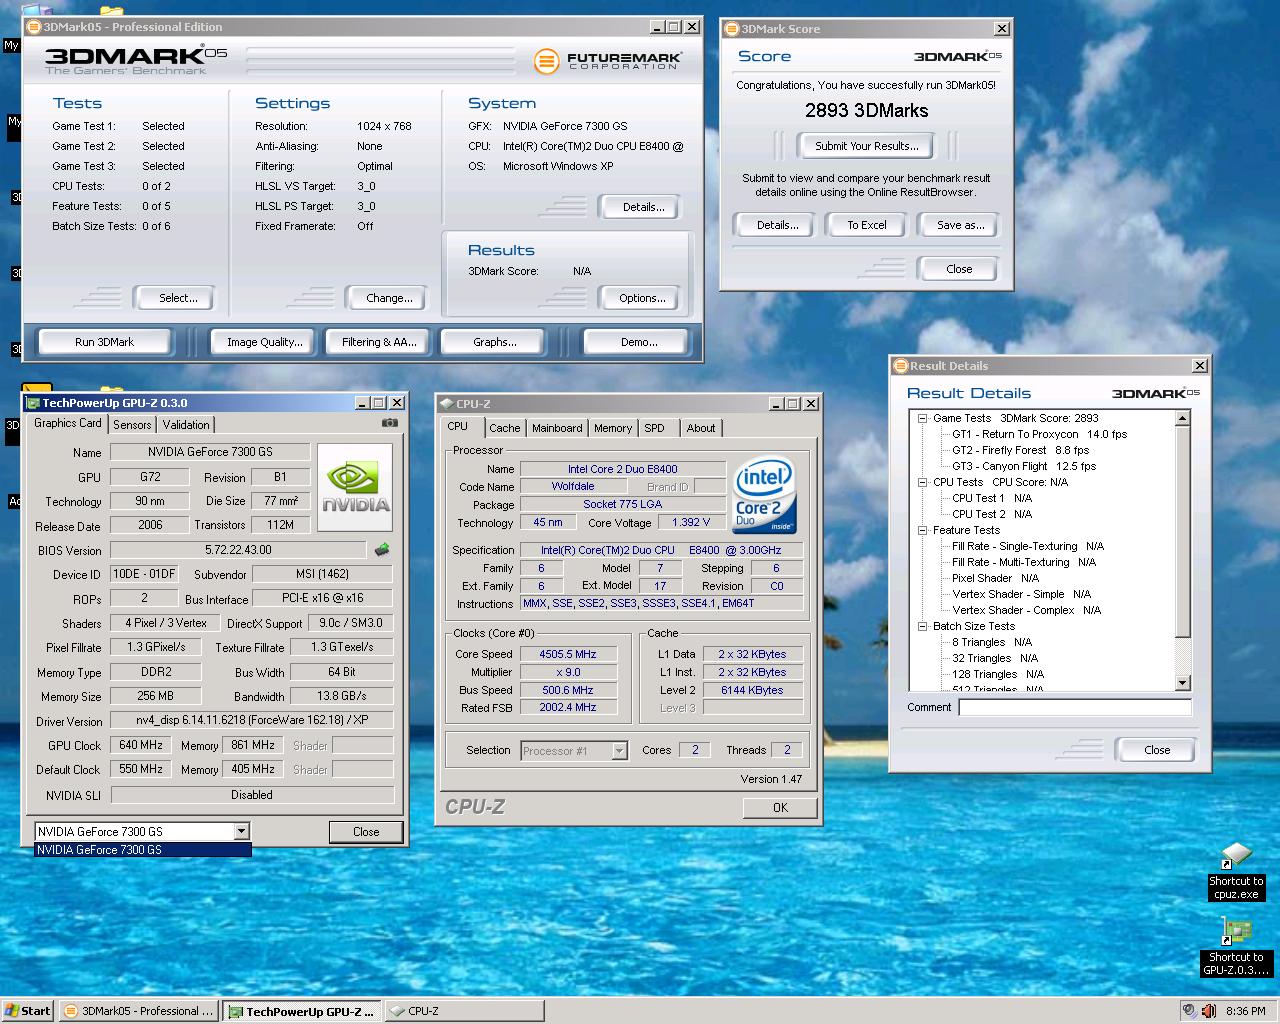Switch to CPU-Z taskbar item
The width and height of the screenshot is (1280, 1024).
click(x=464, y=1011)
